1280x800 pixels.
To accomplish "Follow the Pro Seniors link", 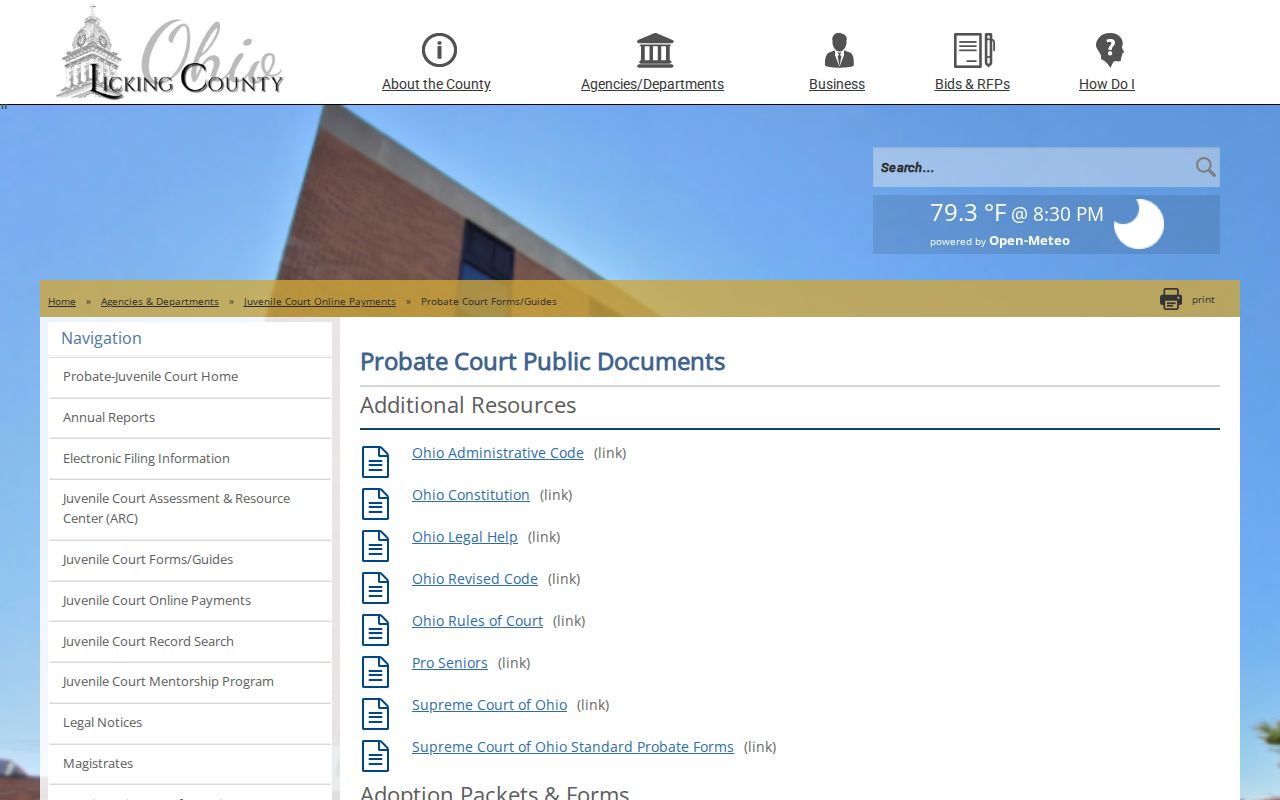I will [450, 663].
